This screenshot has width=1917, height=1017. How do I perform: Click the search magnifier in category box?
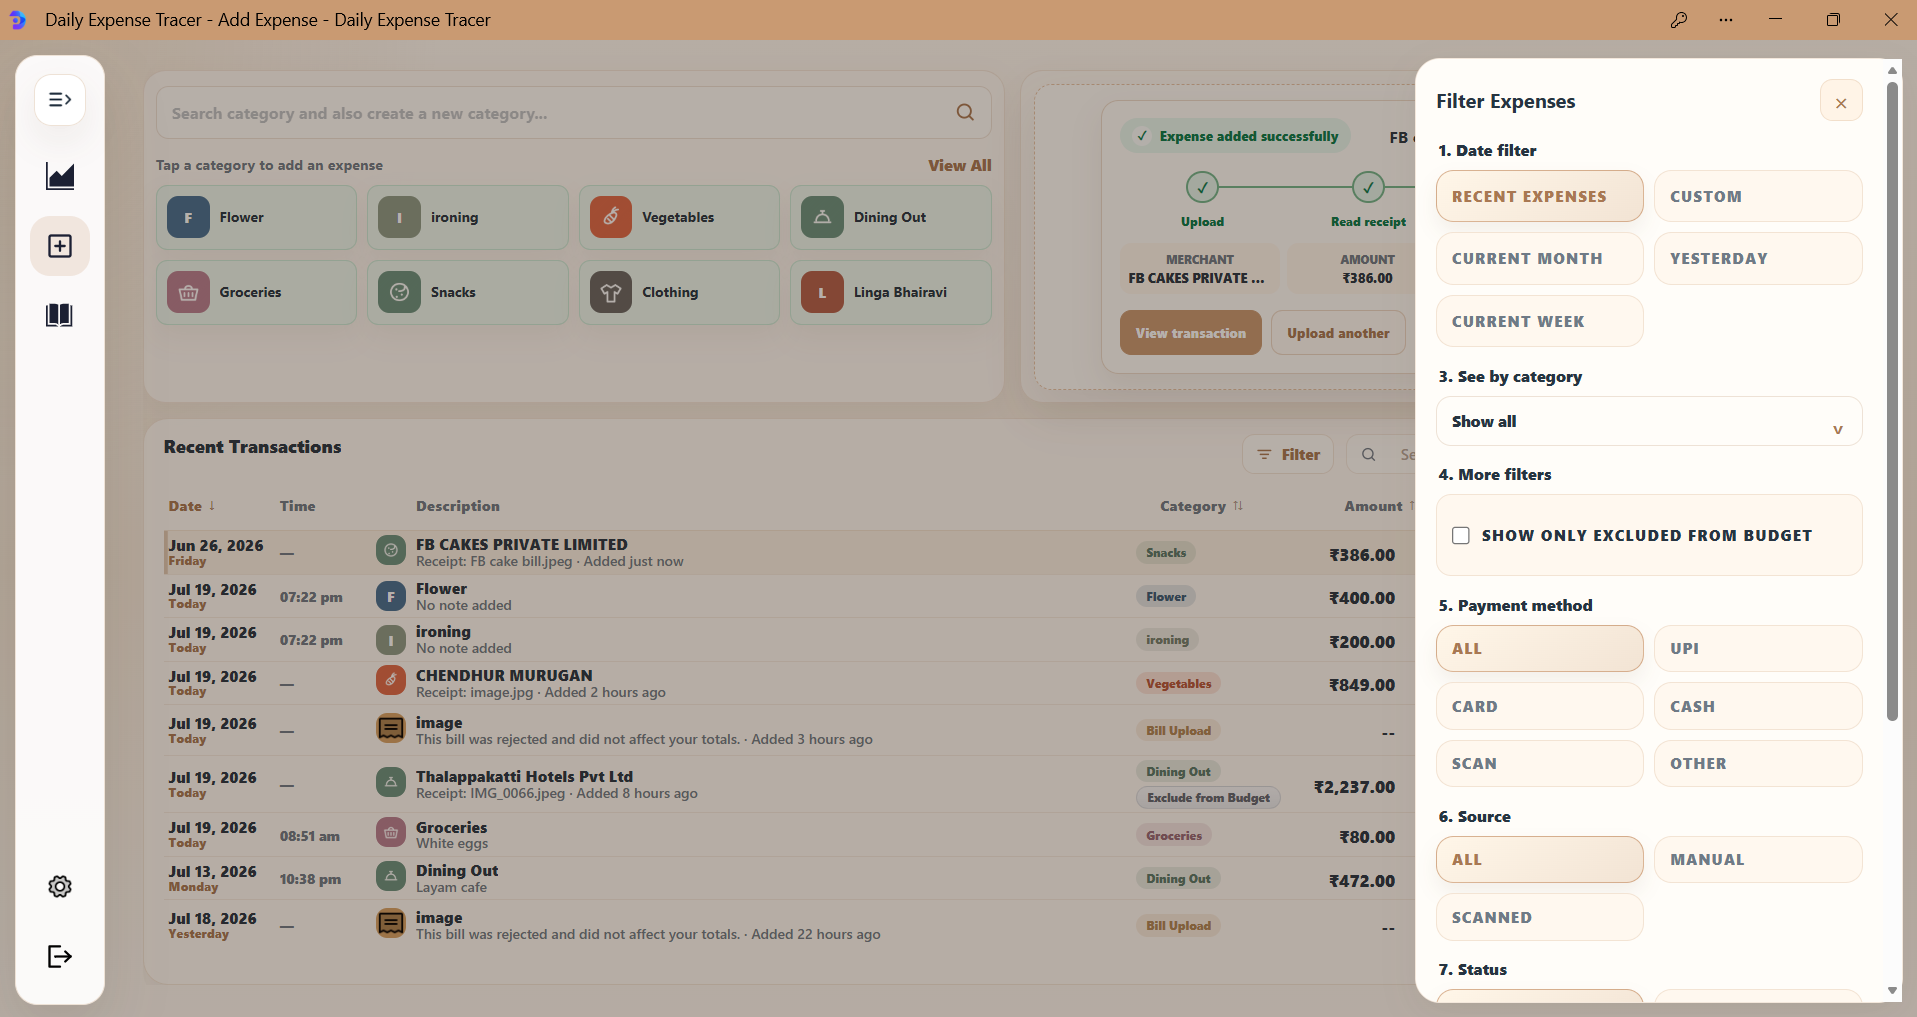(x=965, y=113)
